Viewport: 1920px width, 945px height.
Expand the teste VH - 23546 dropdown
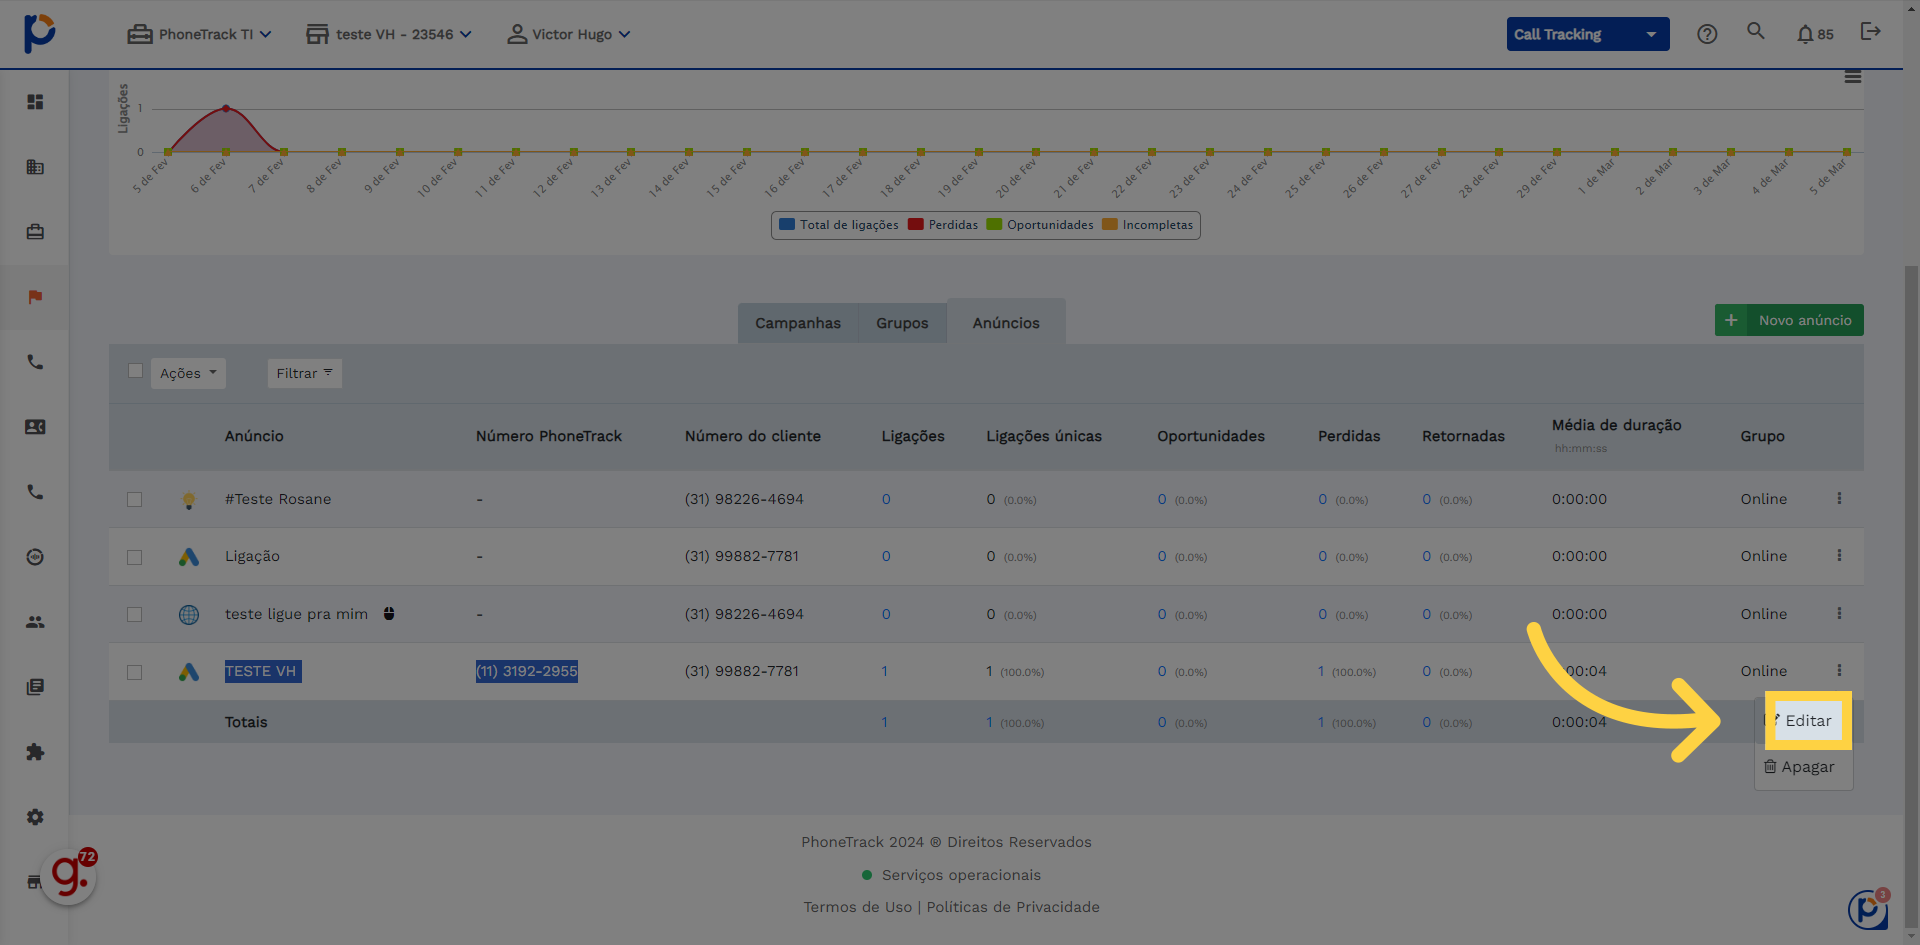pyautogui.click(x=389, y=34)
